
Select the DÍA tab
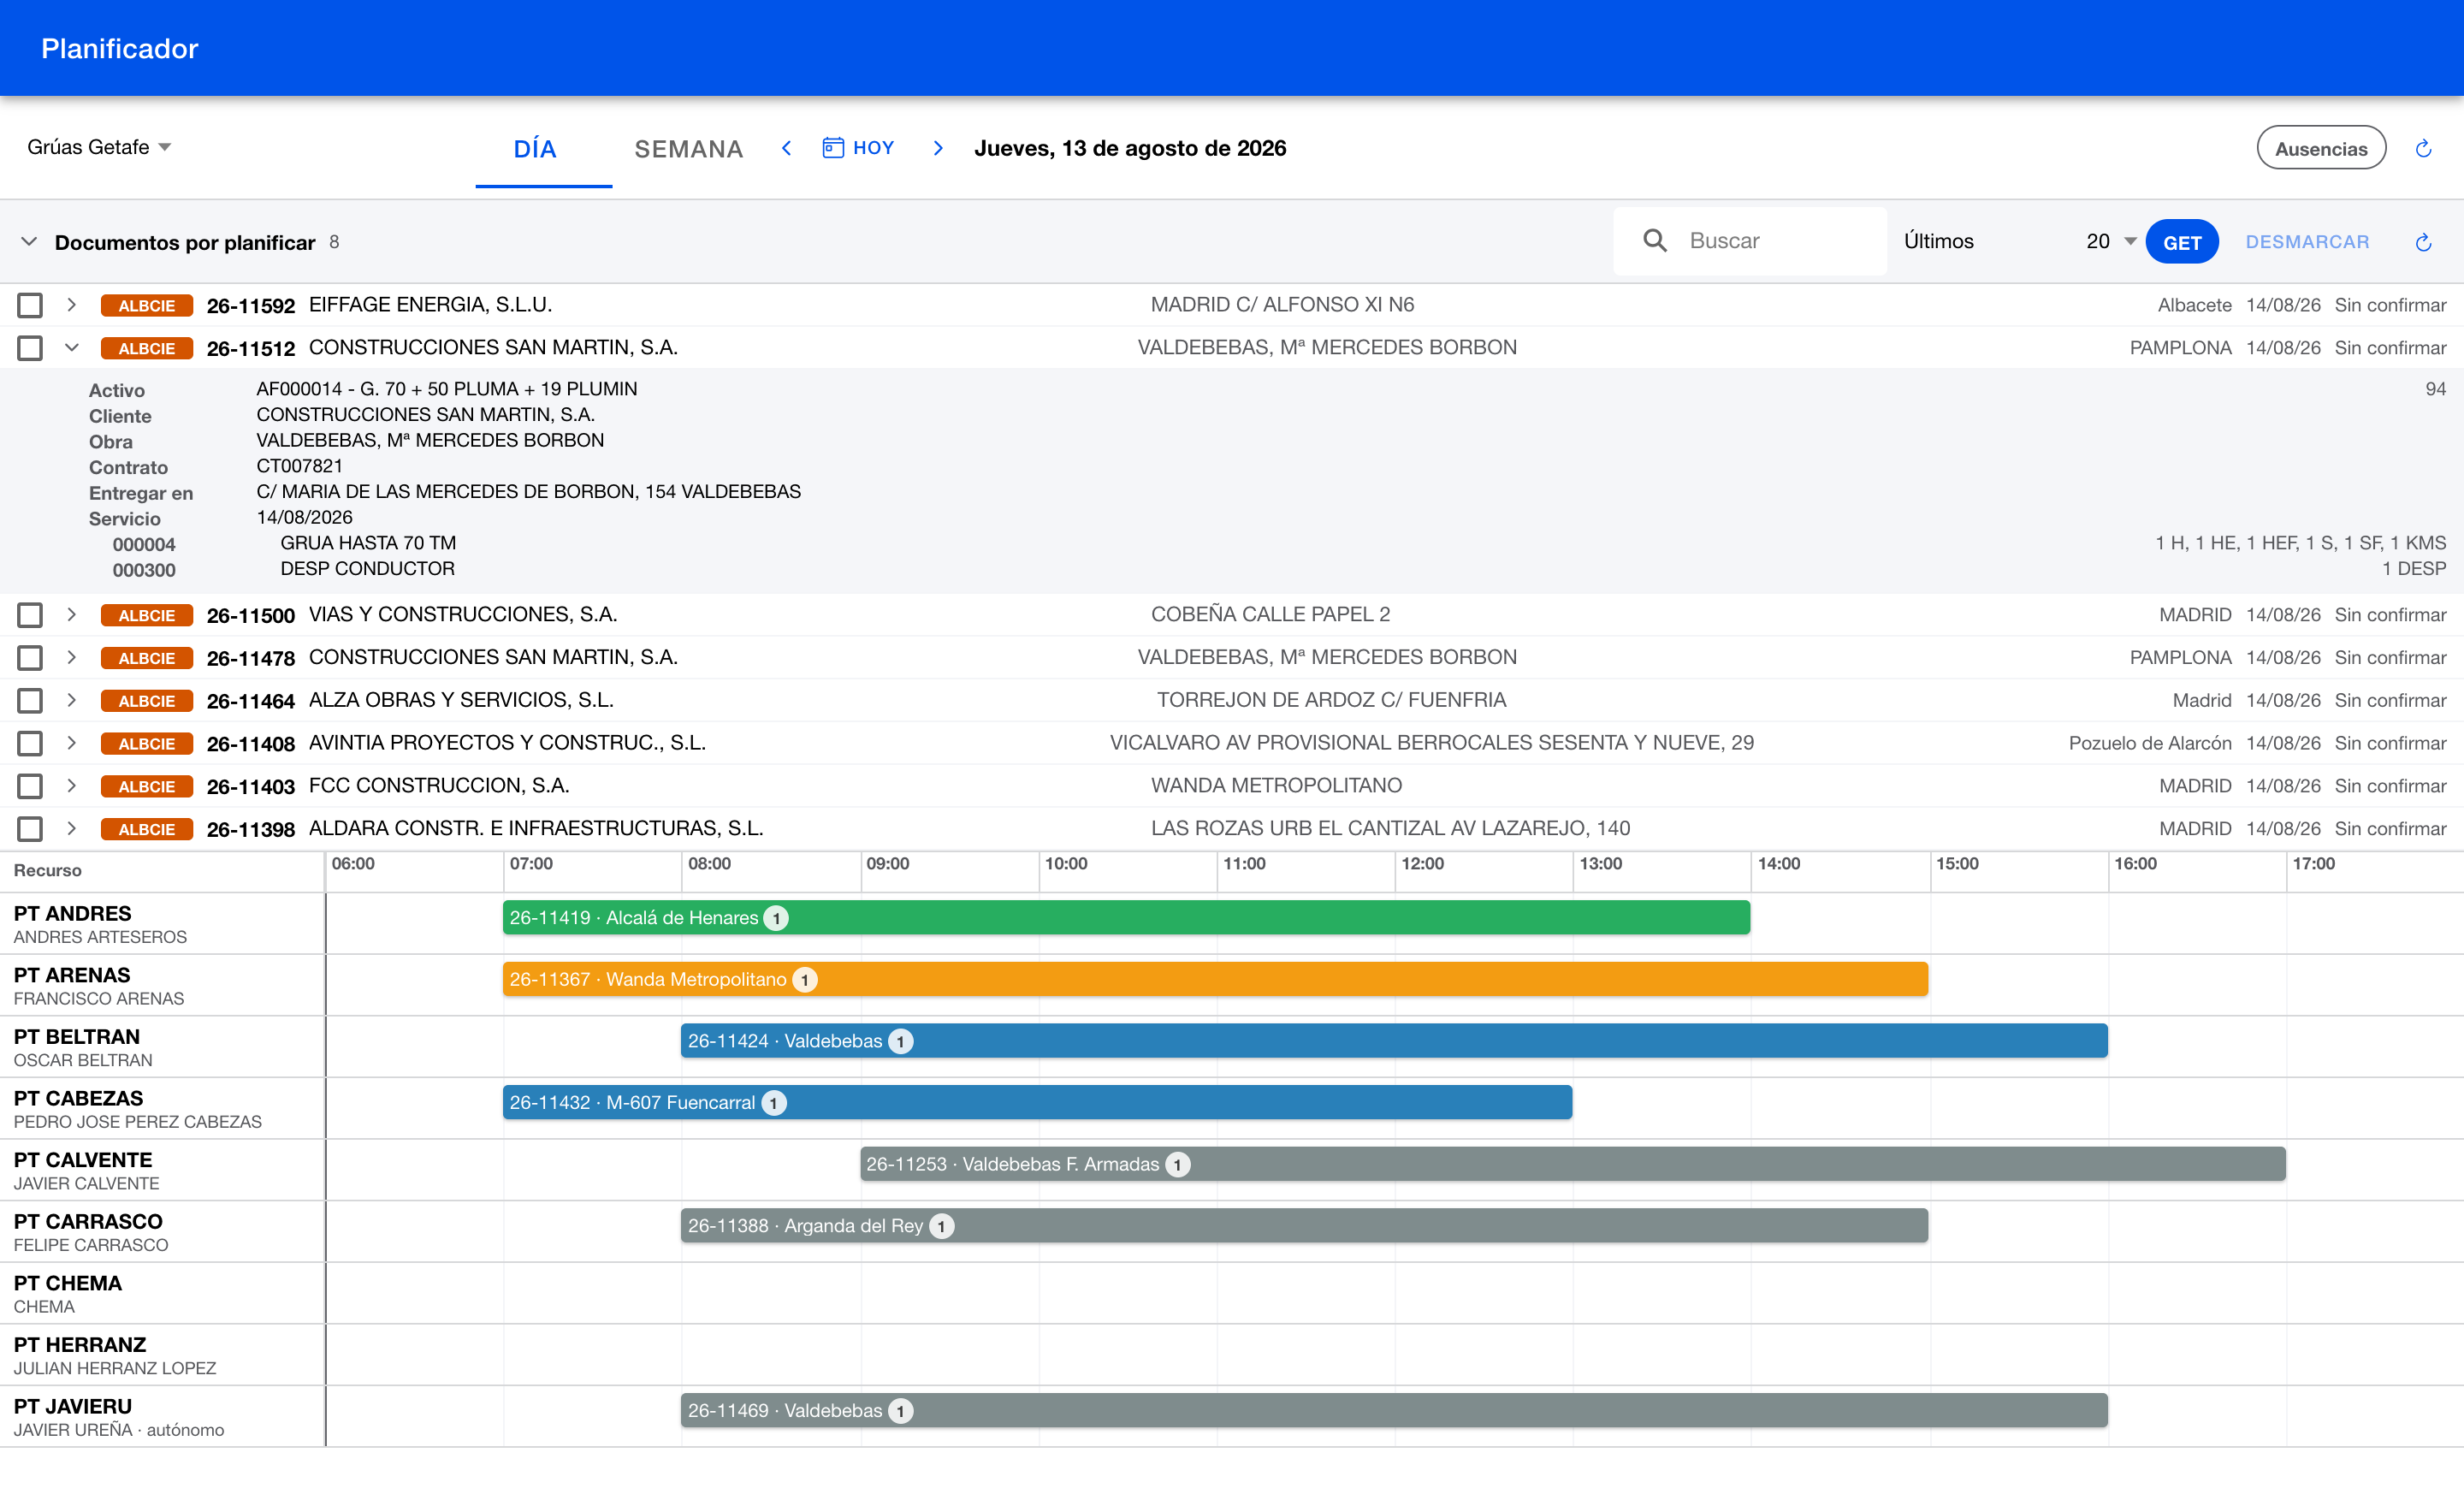coord(535,149)
